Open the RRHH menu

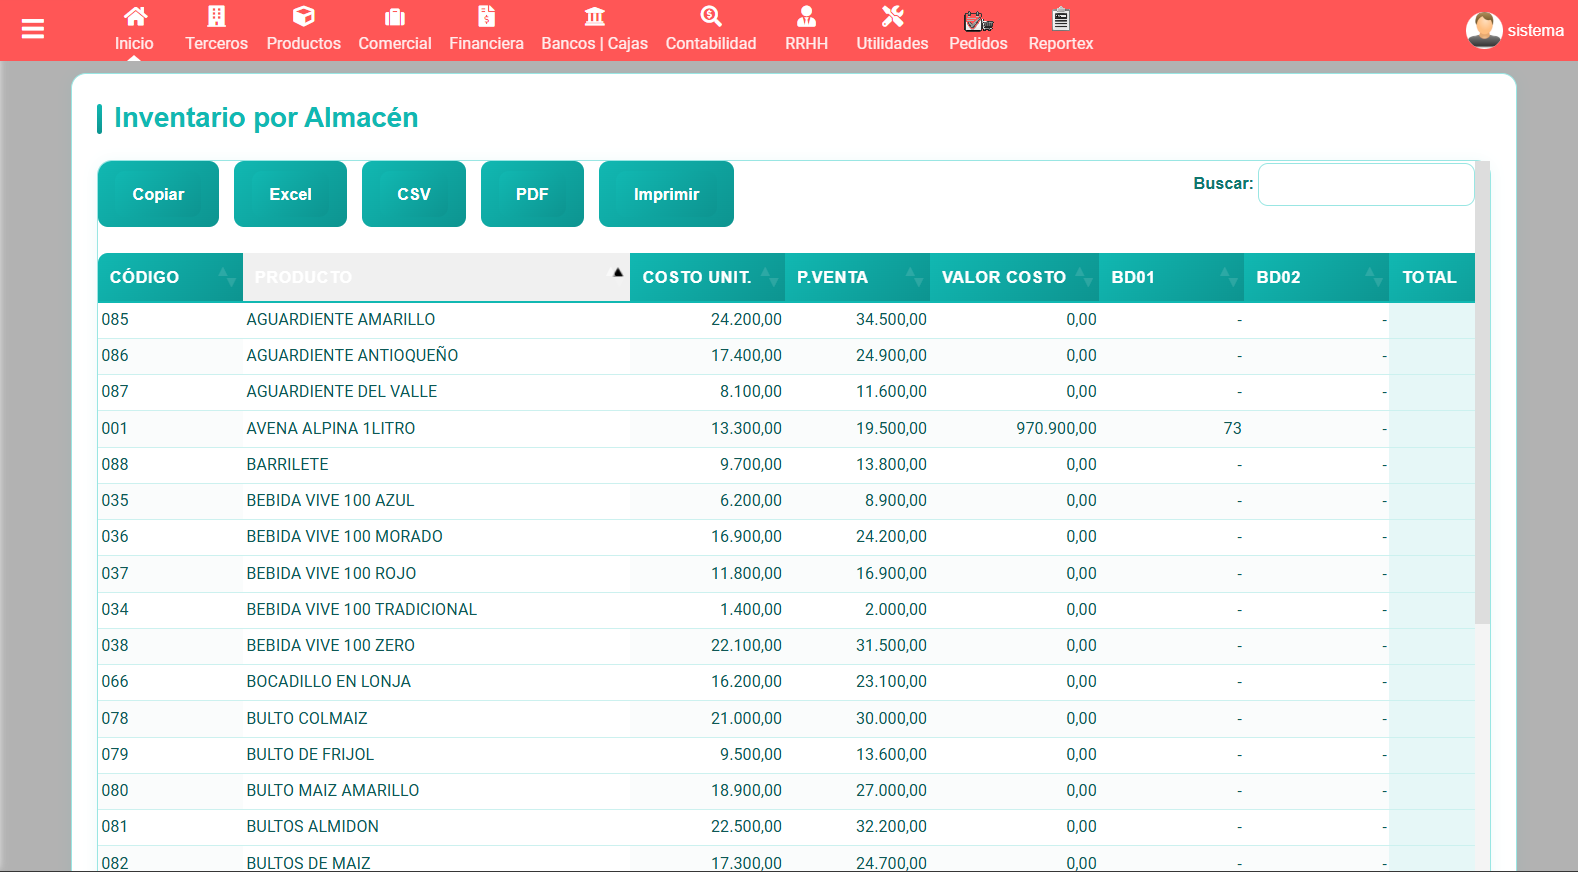click(806, 29)
